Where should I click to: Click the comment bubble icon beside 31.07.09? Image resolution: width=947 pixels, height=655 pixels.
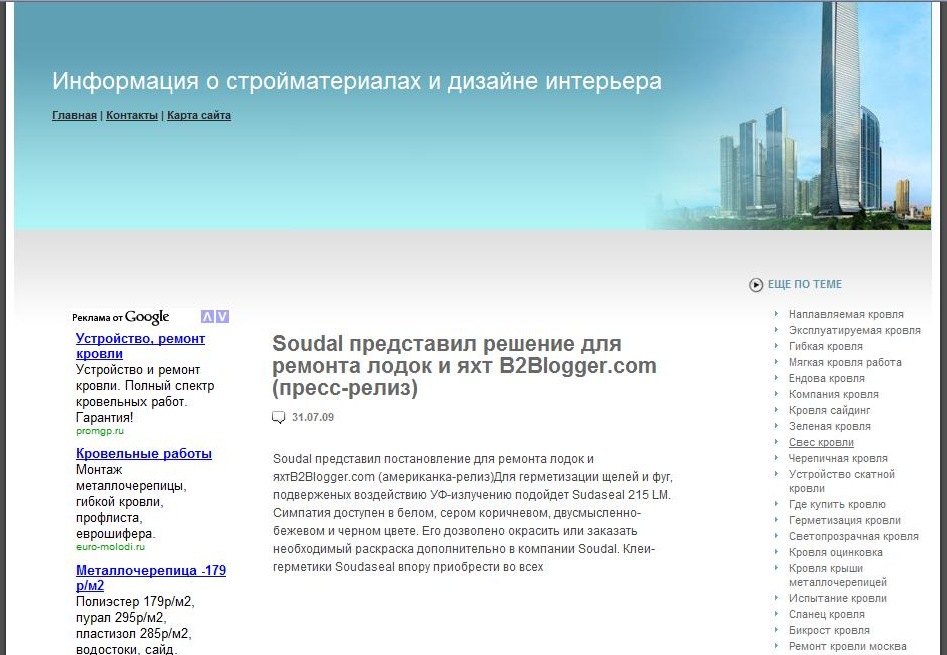278,417
